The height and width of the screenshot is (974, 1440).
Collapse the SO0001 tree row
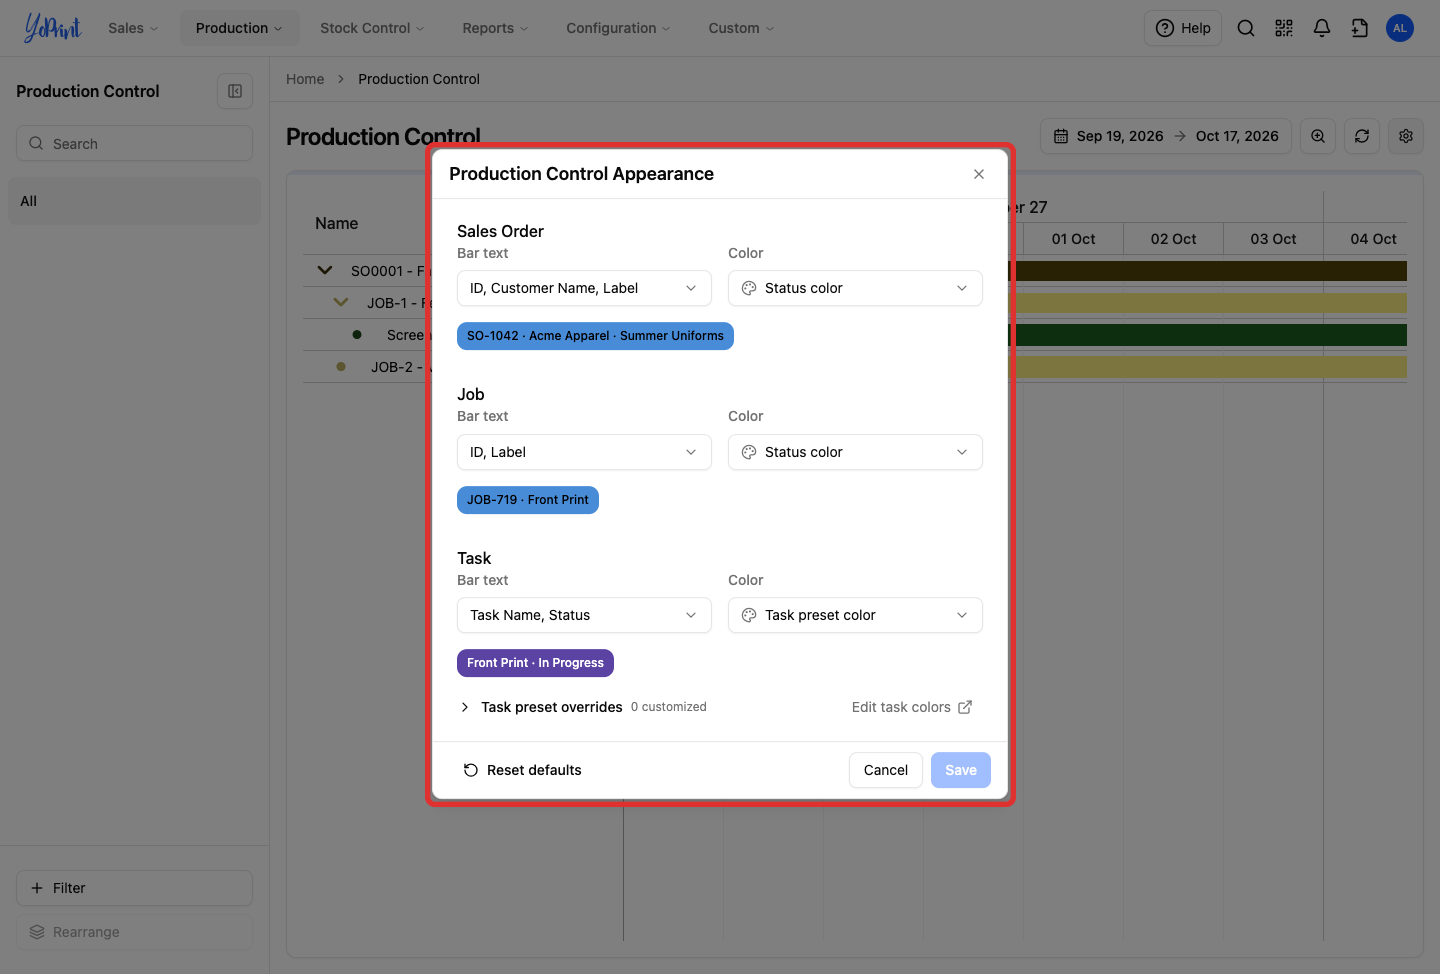pos(325,270)
